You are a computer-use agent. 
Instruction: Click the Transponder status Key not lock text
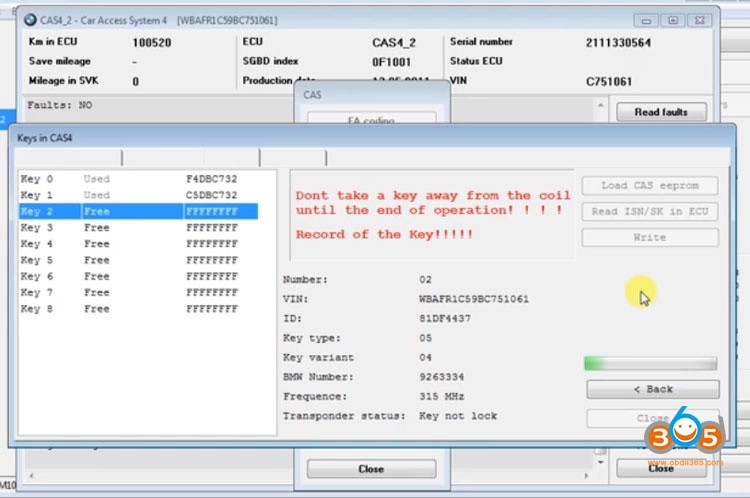coord(458,416)
